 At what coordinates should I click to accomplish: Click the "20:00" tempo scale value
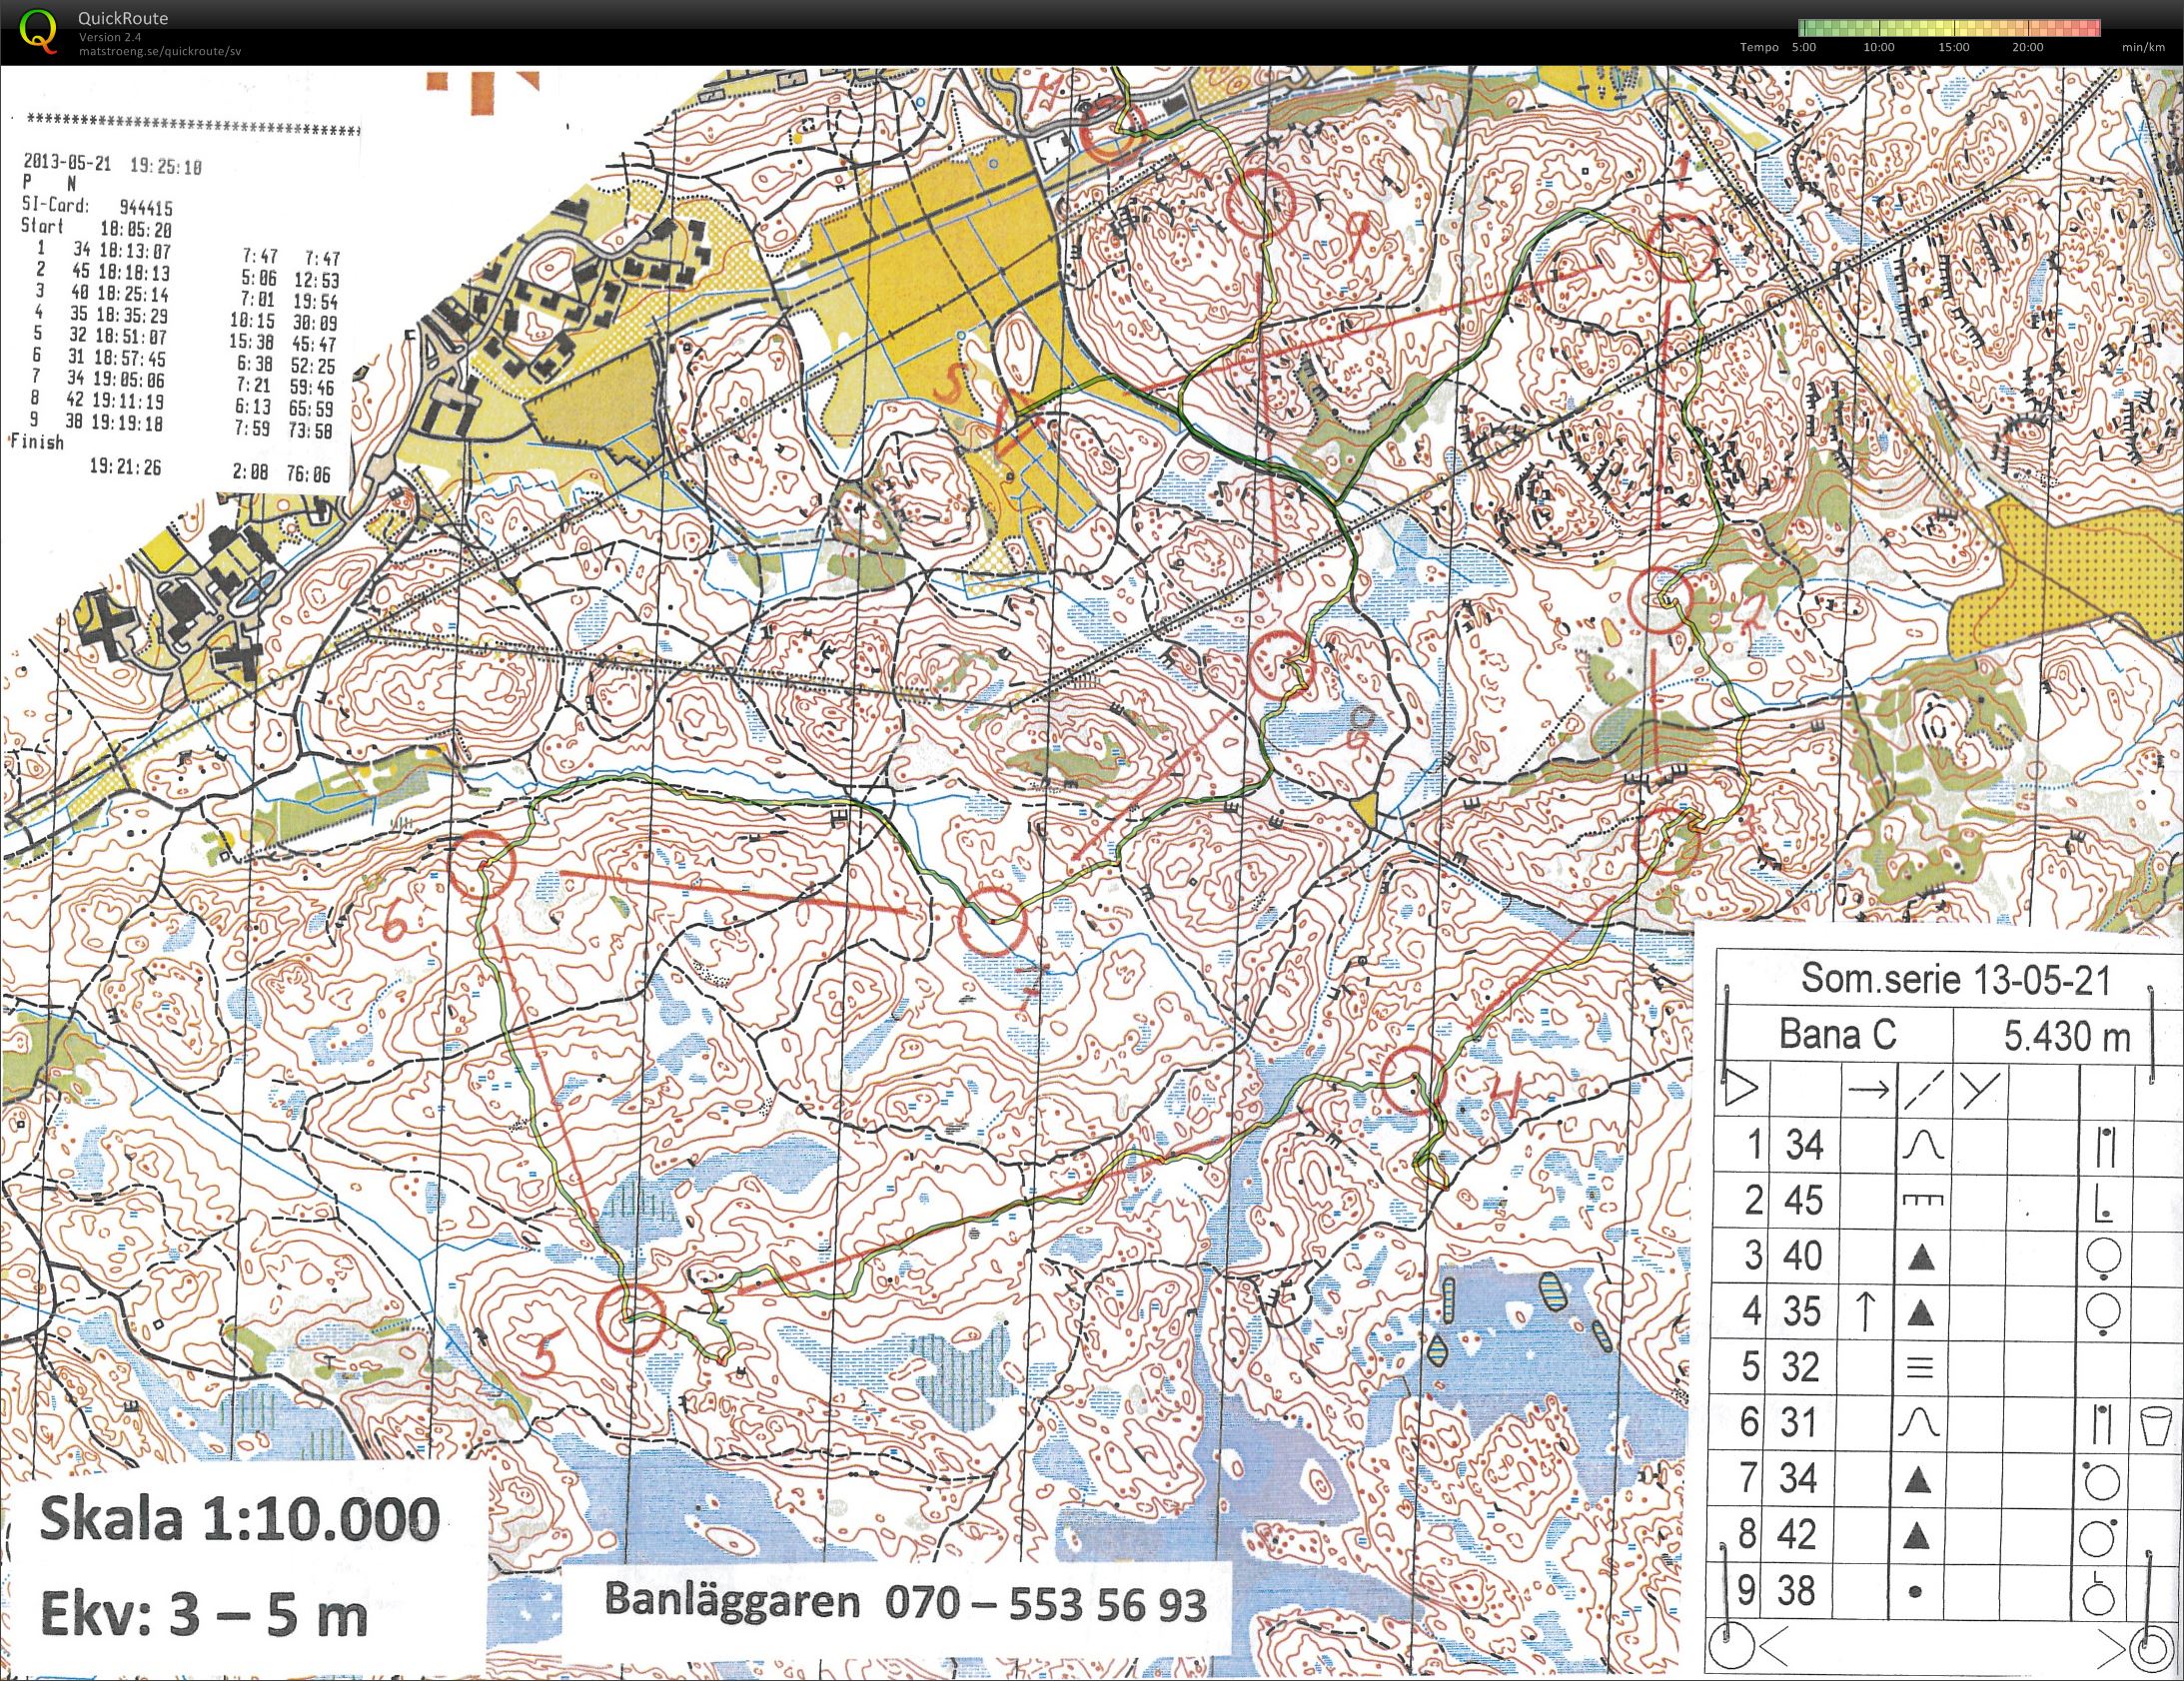tap(2028, 47)
